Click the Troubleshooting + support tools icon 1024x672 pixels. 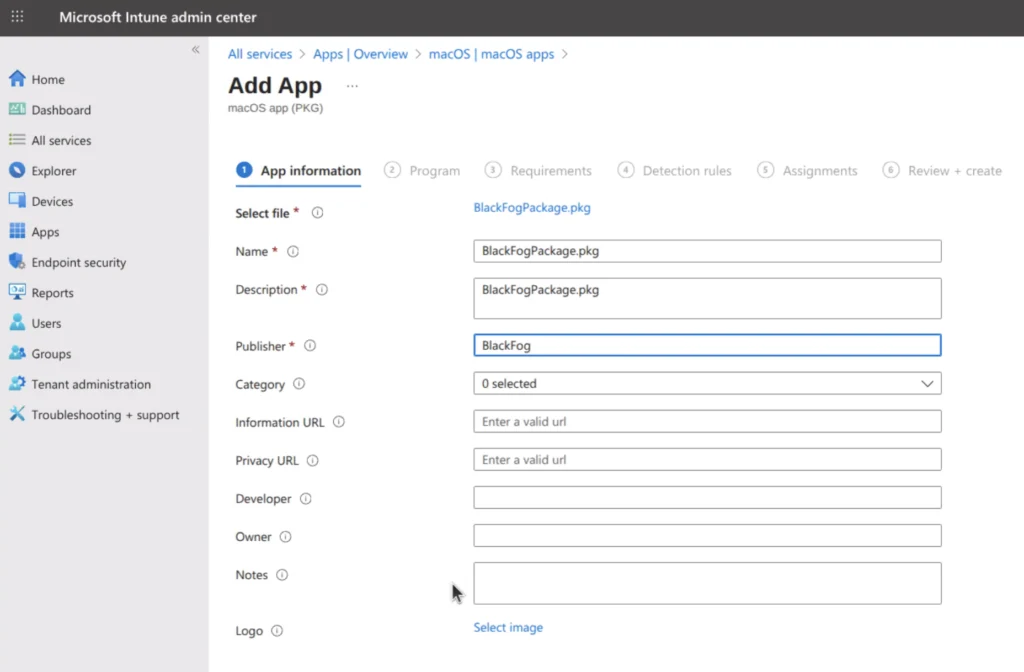(17, 414)
